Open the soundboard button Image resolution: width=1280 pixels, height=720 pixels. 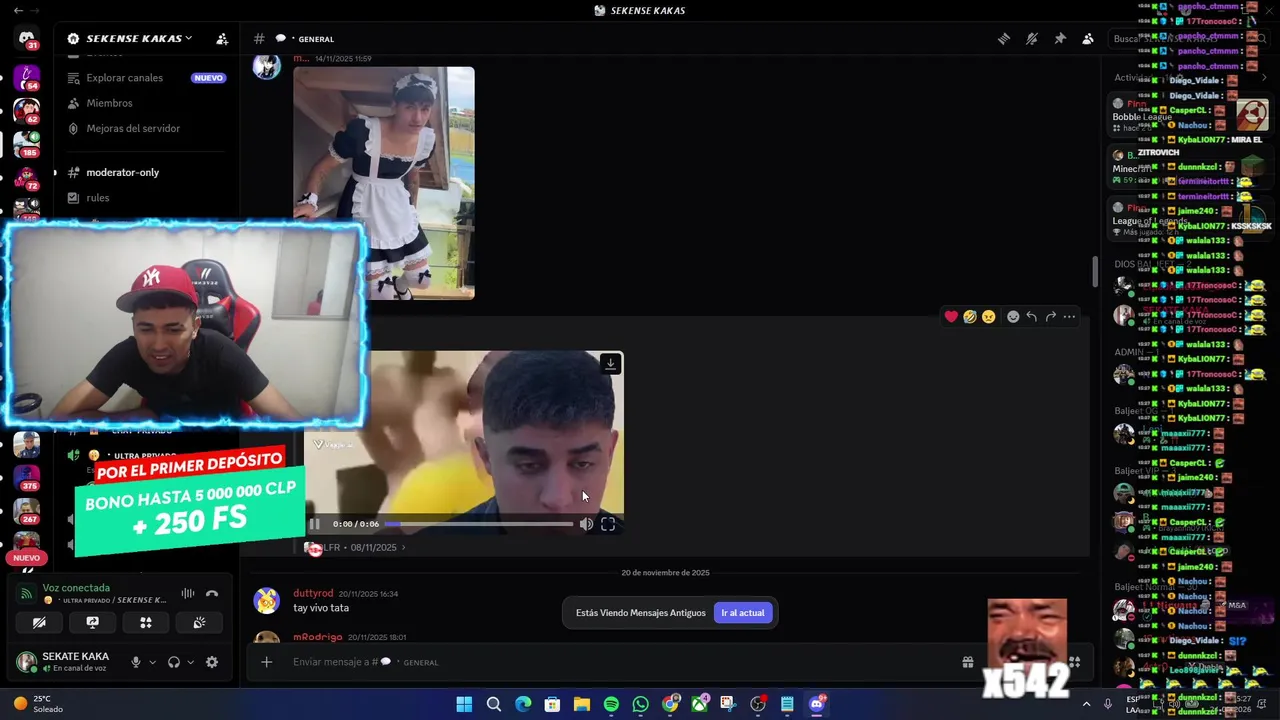[x=199, y=622]
